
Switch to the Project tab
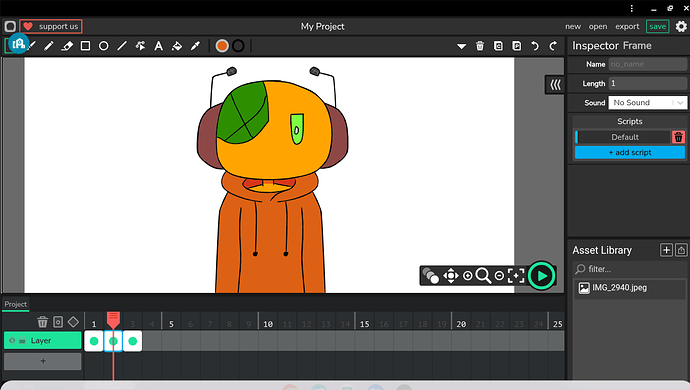tap(16, 304)
